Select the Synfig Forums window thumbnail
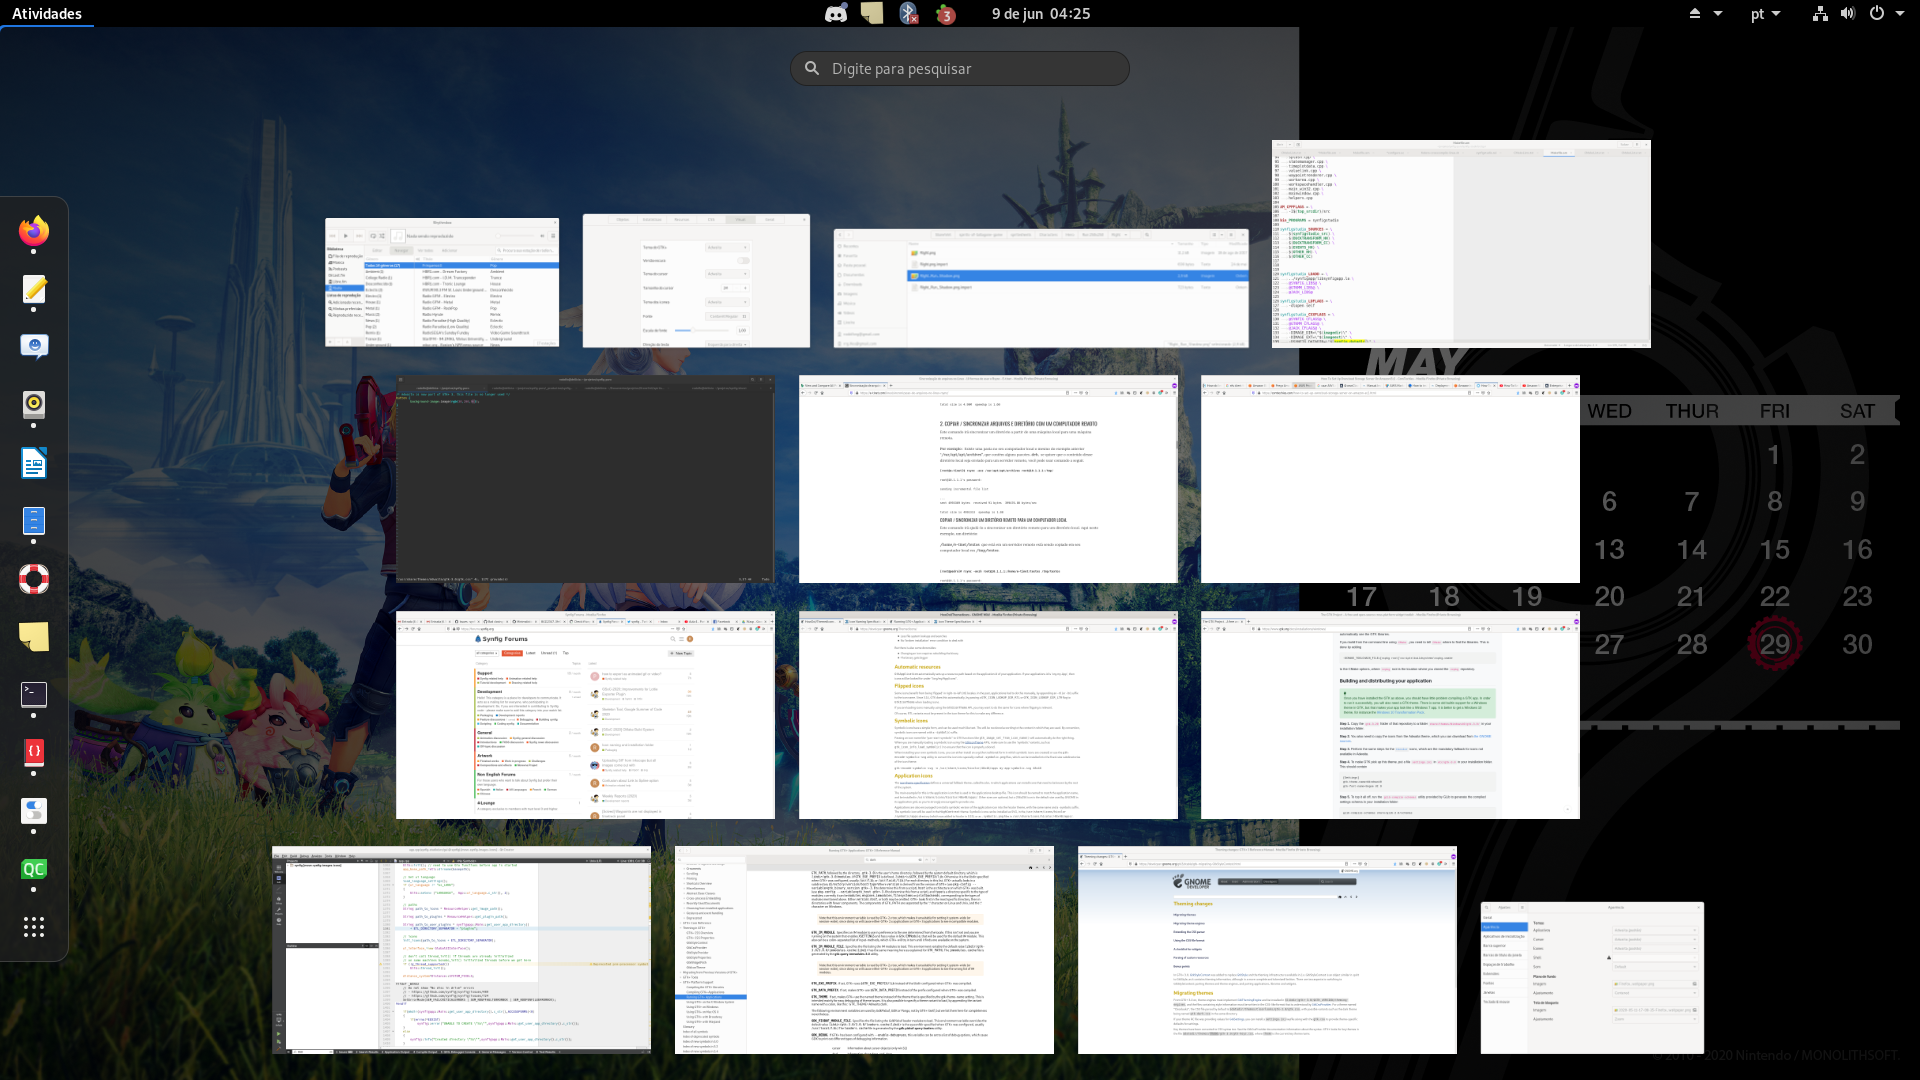Screen dimensions: 1920x1080 585,715
